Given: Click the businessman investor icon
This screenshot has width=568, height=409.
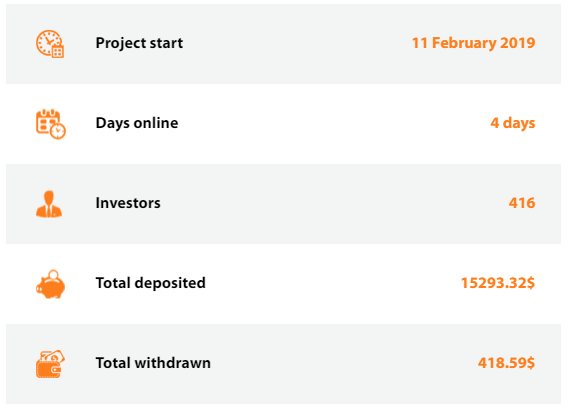Looking at the screenshot, I should pos(49,204).
